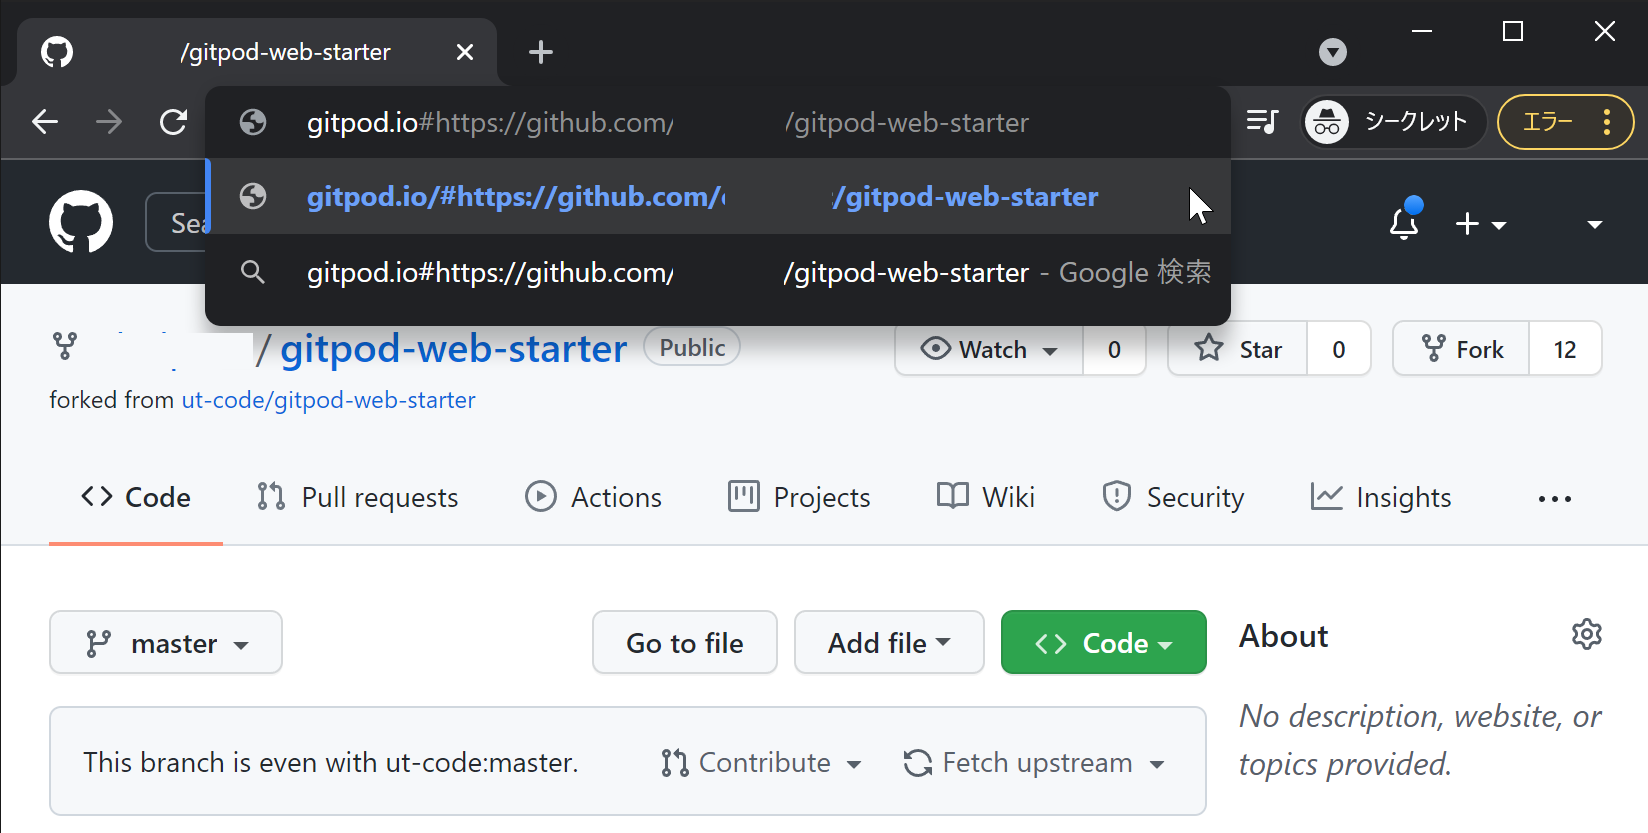Switch to the Code tab
1648x833 pixels.
click(136, 497)
